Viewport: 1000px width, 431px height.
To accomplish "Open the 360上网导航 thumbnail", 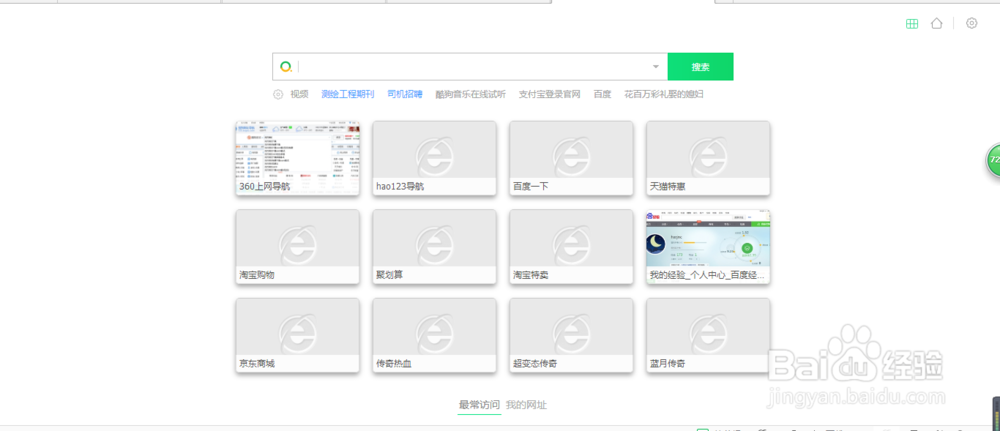I will click(x=297, y=158).
